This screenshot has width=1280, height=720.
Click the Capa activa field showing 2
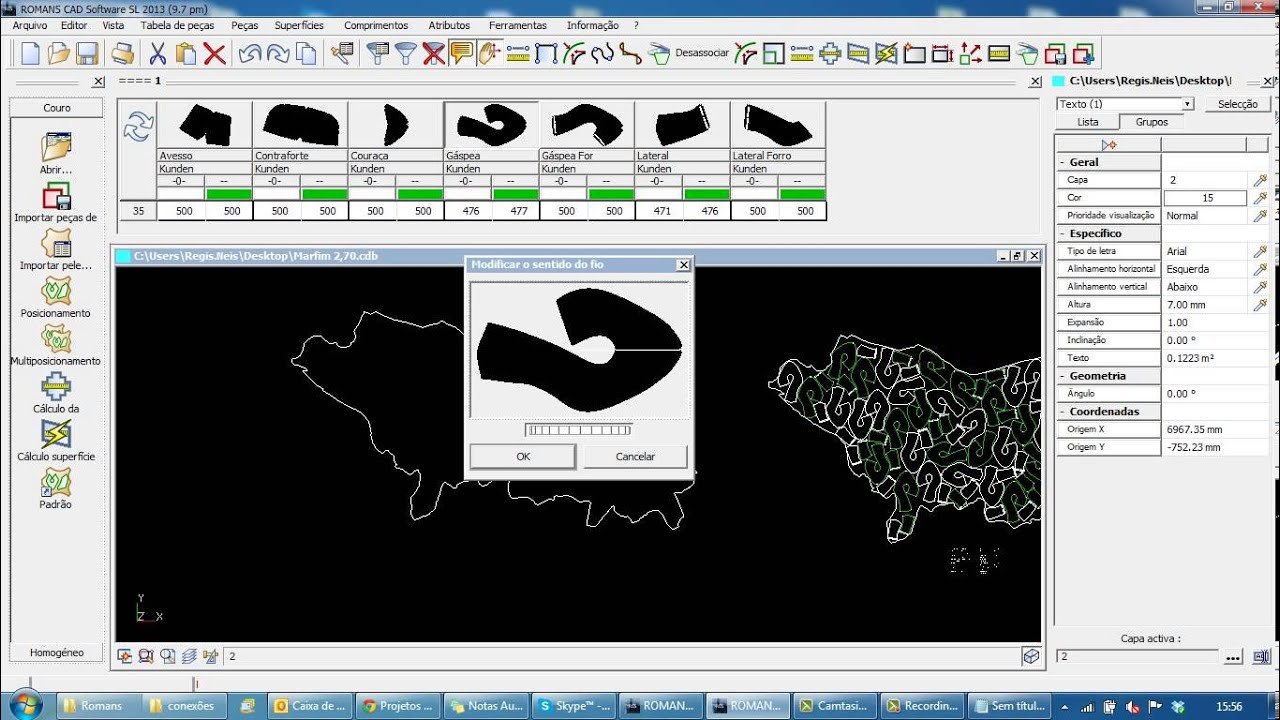pos(1137,657)
